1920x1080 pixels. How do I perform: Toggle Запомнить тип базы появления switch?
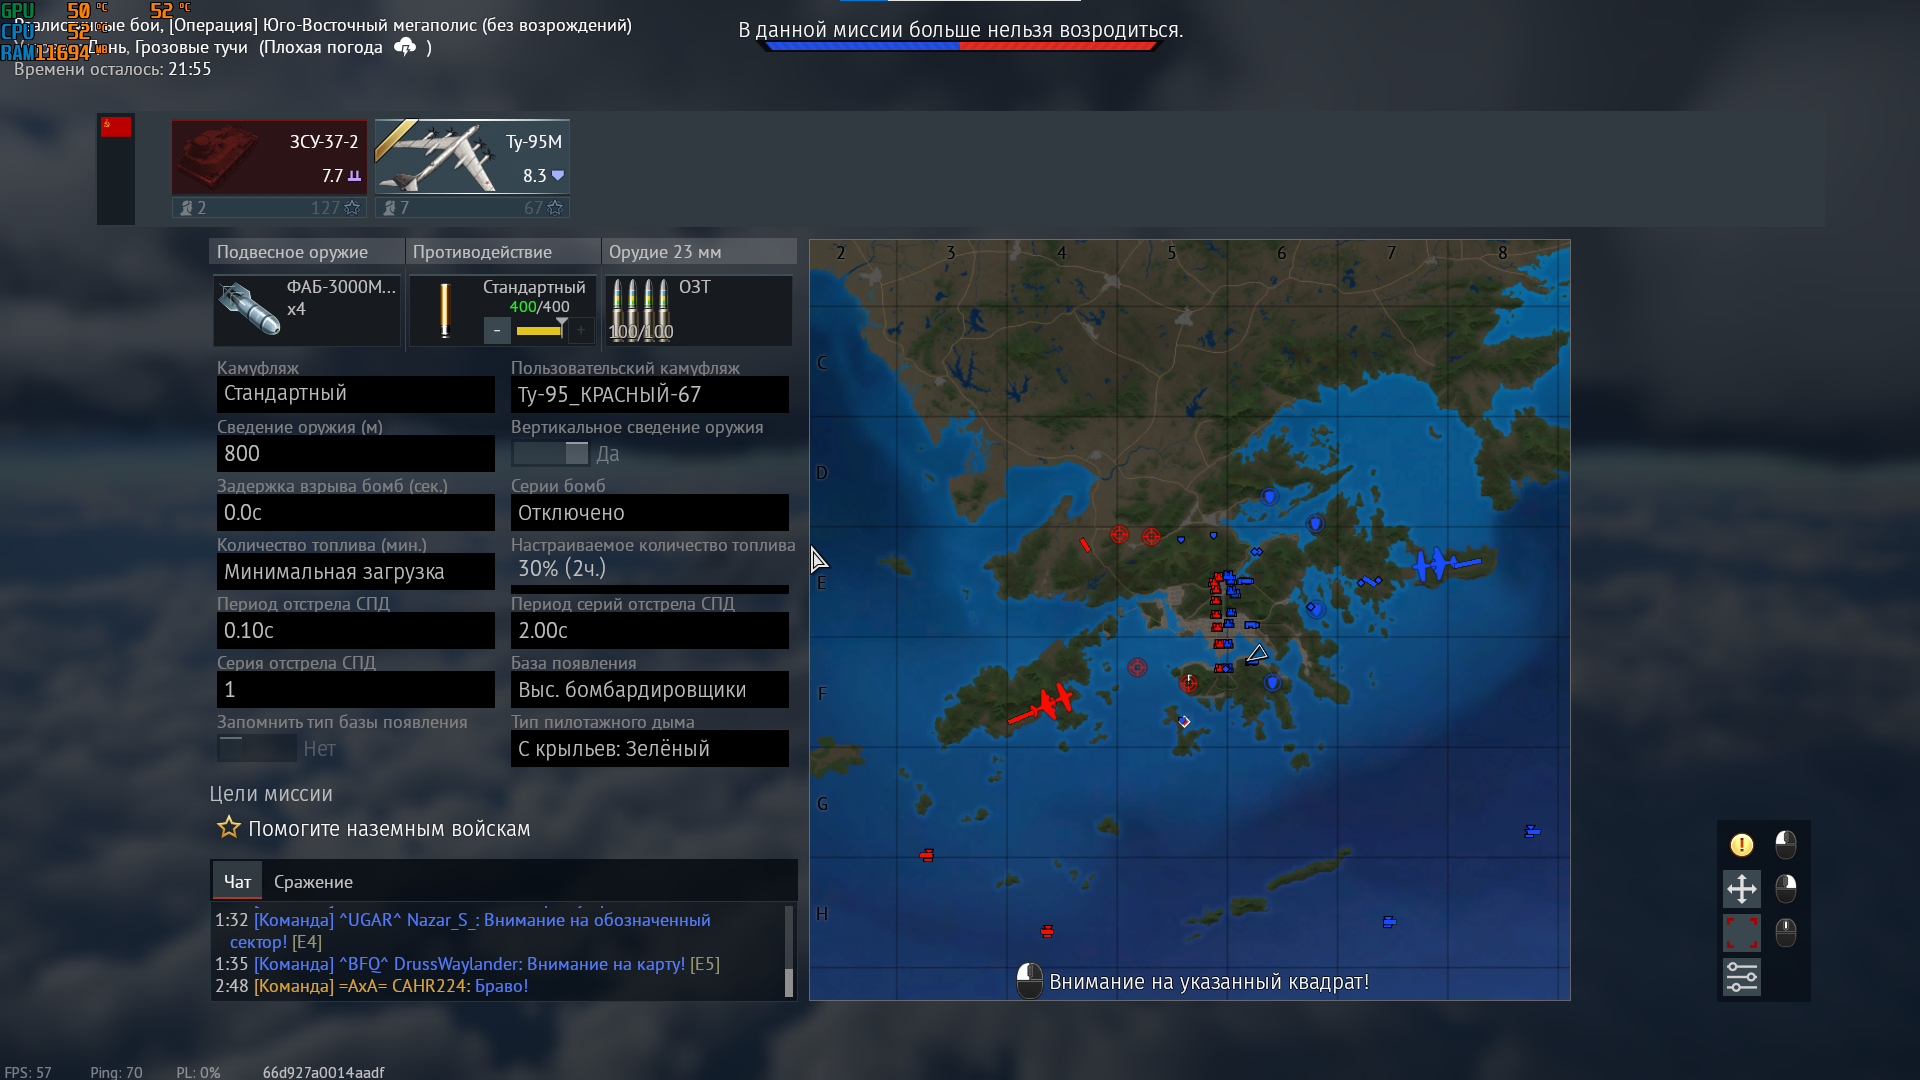tap(257, 748)
